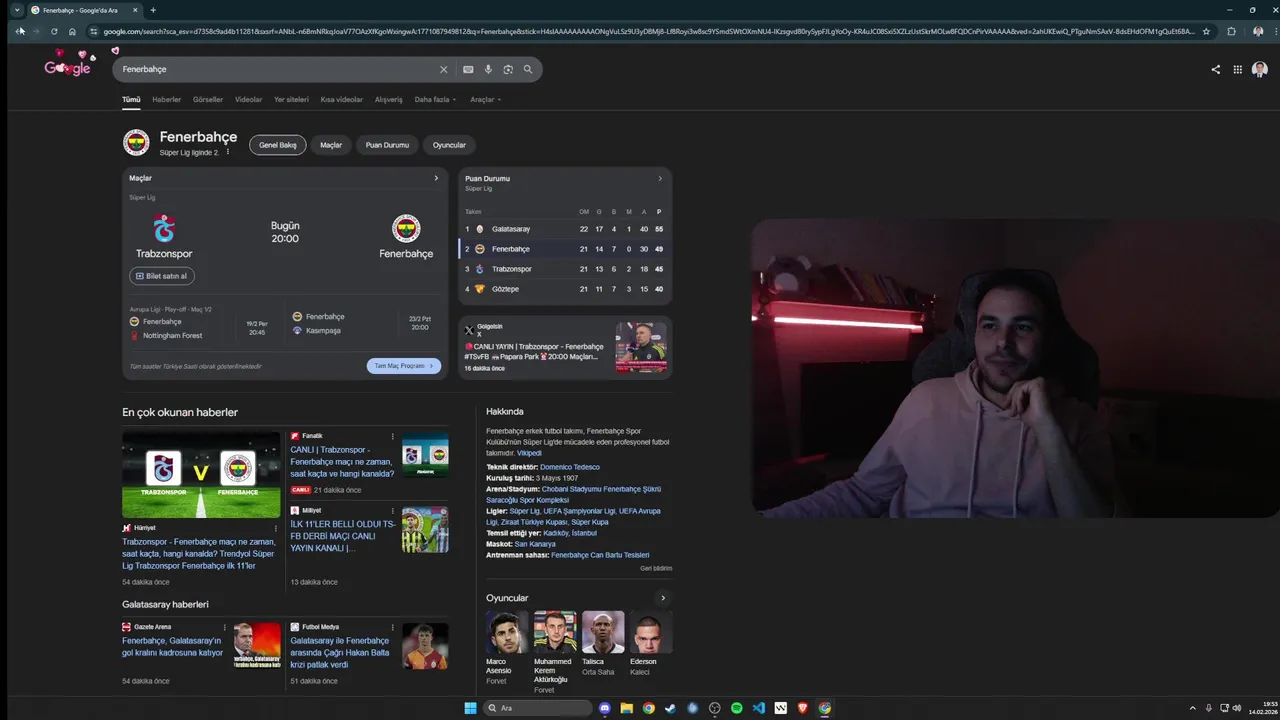The width and height of the screenshot is (1280, 720).
Task: Select Göztepe row in standings
Action: pyautogui.click(x=565, y=289)
